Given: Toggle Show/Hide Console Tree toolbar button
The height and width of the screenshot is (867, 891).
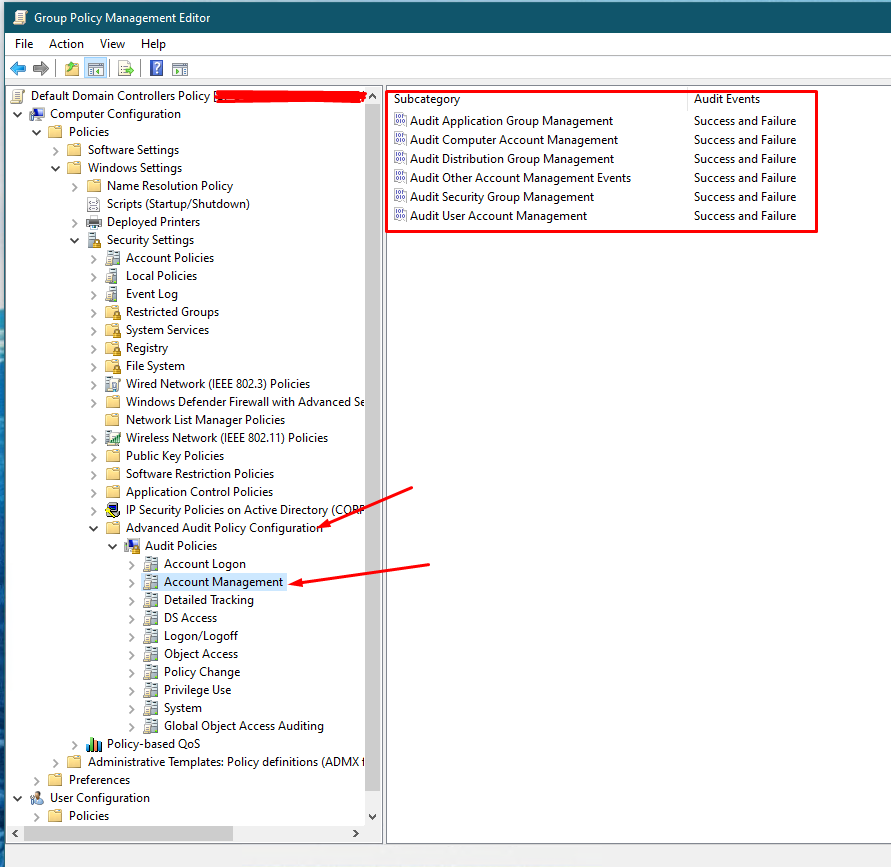Looking at the screenshot, I should tap(96, 69).
